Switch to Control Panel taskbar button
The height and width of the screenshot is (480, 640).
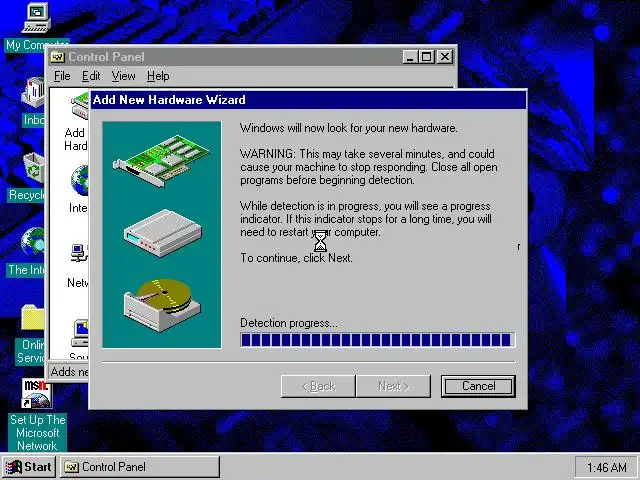pos(140,467)
